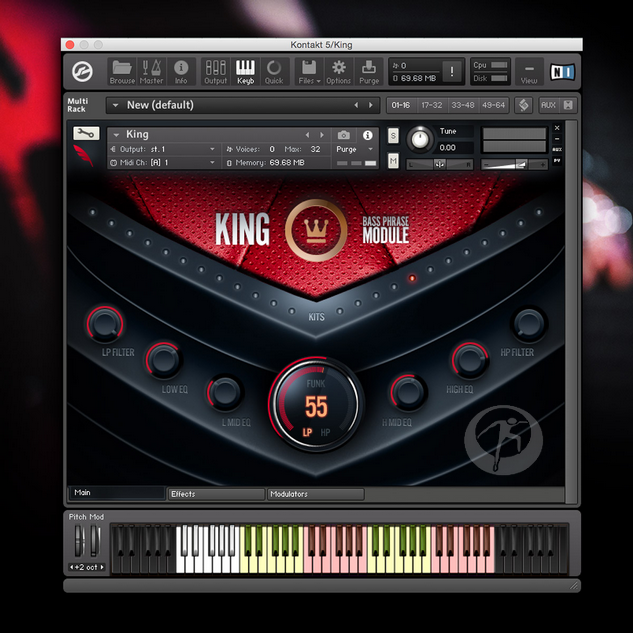Screen dimensions: 633x633
Task: Switch to the Main tab
Action: pyautogui.click(x=117, y=493)
